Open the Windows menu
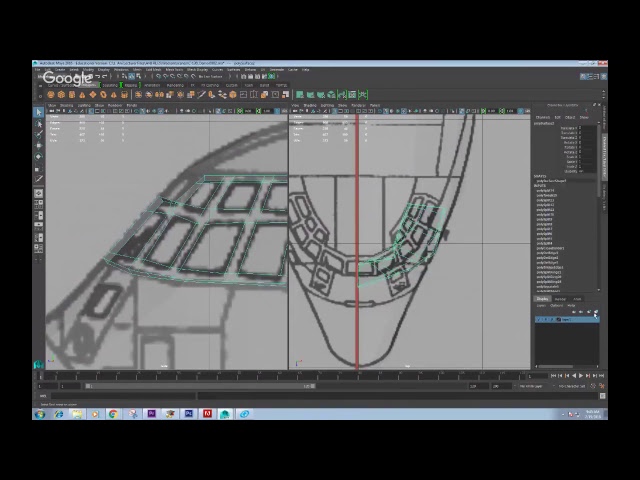The width and height of the screenshot is (640, 480). click(121, 70)
